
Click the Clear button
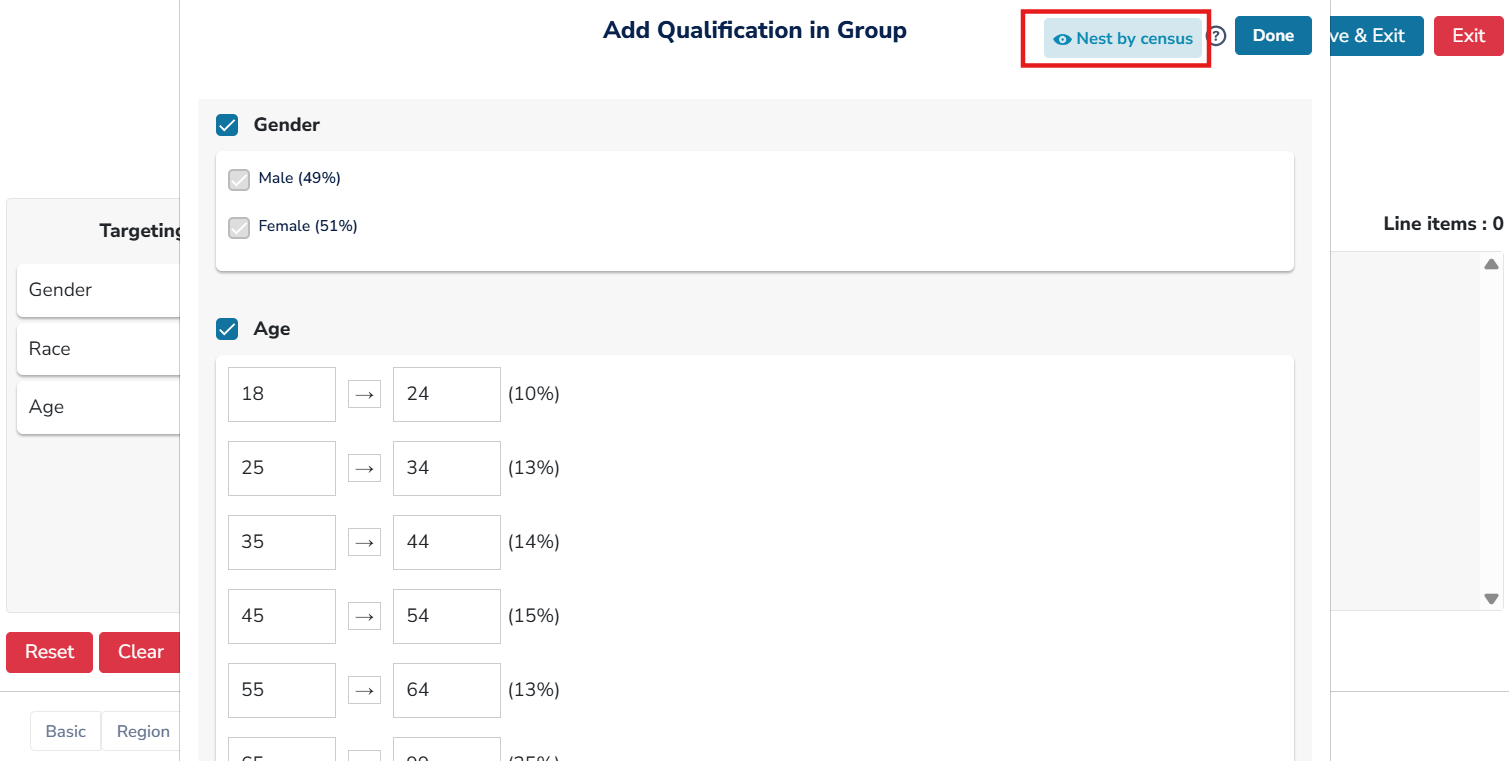click(x=140, y=652)
